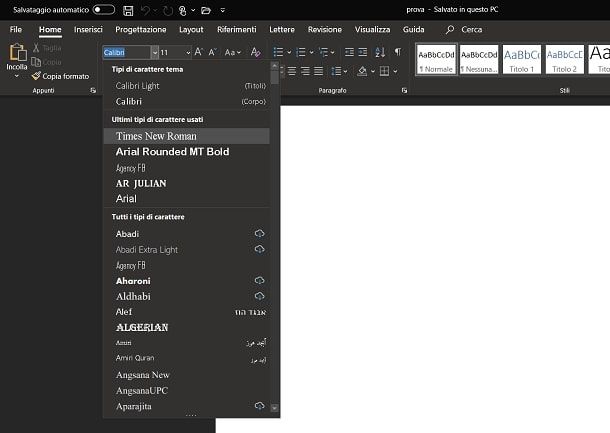Increase font size with the larger A icon
This screenshot has width=610, height=433.
coord(198,52)
